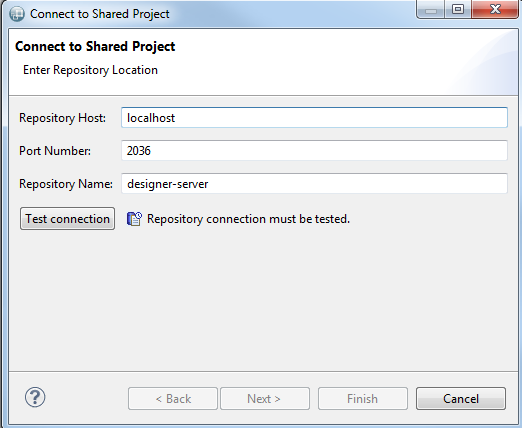The width and height of the screenshot is (522, 428).
Task: Run the Test connection button
Action: [67, 219]
